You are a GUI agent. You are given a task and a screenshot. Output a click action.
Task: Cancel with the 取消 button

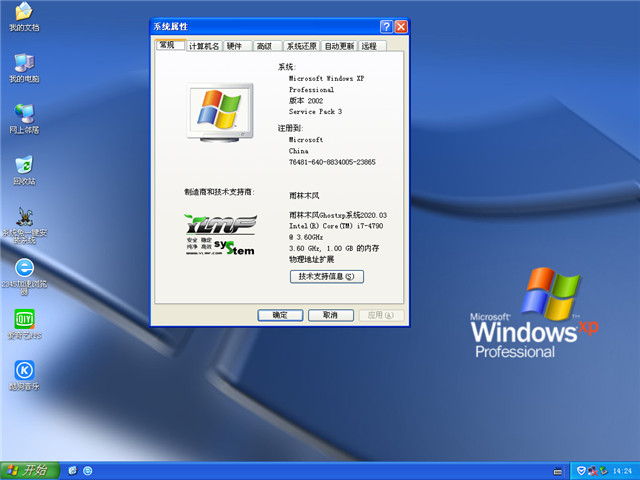point(331,315)
